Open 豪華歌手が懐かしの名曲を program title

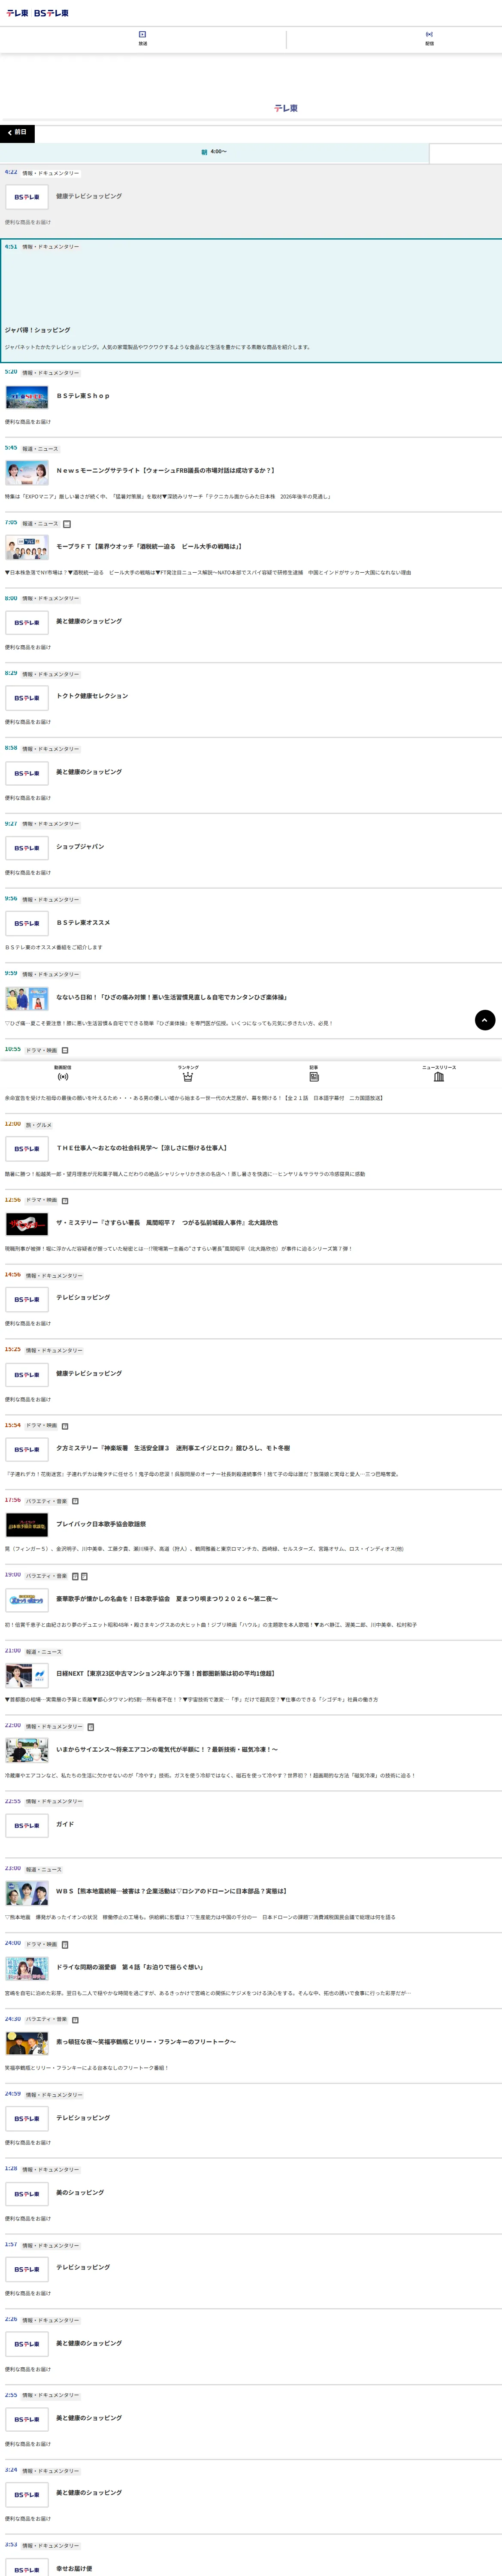pos(167,1599)
